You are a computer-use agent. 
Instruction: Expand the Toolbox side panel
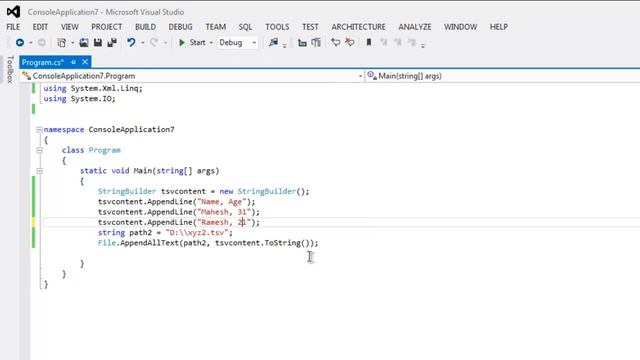(x=10, y=69)
